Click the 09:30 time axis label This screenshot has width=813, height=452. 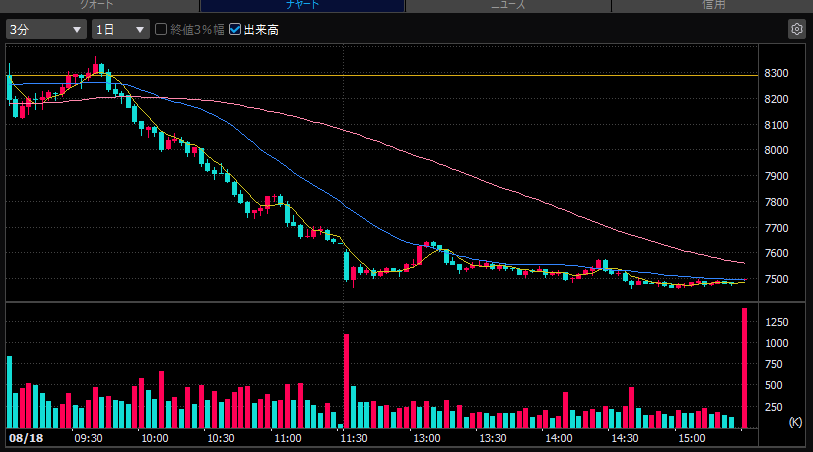pos(88,438)
